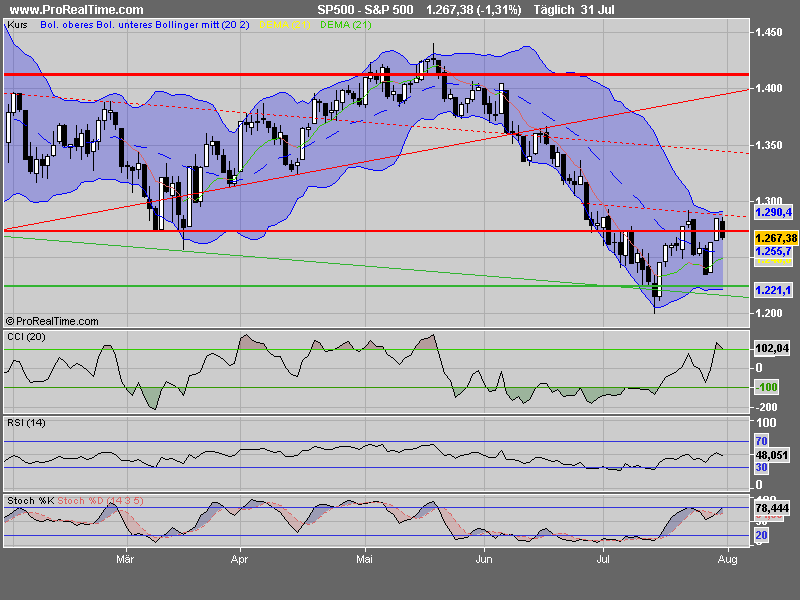Click the 'Kurs' legend label
This screenshot has width=800, height=600.
[17, 24]
